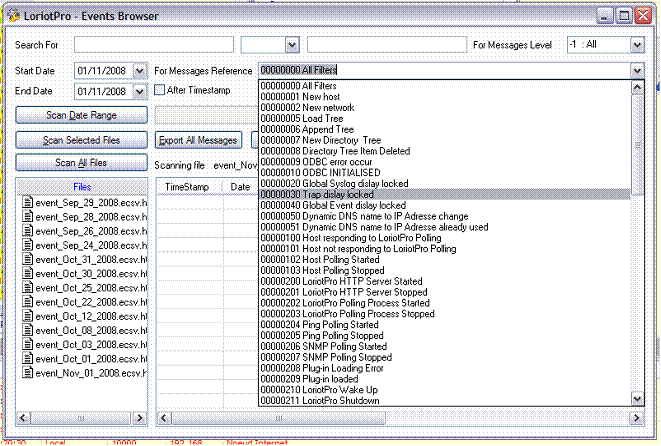The width and height of the screenshot is (661, 446).
Task: Select 00000102 Host Polling Started
Action: (x=445, y=260)
